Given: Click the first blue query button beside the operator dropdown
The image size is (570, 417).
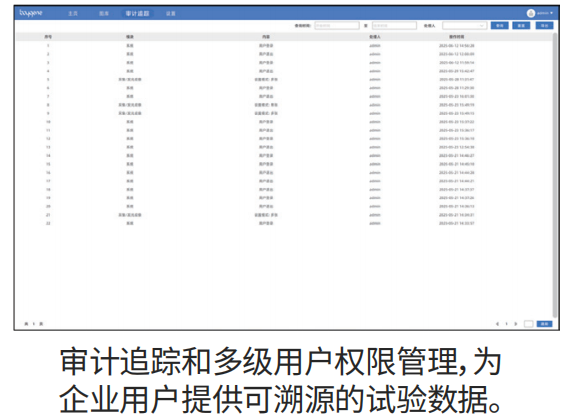Looking at the screenshot, I should 499,25.
